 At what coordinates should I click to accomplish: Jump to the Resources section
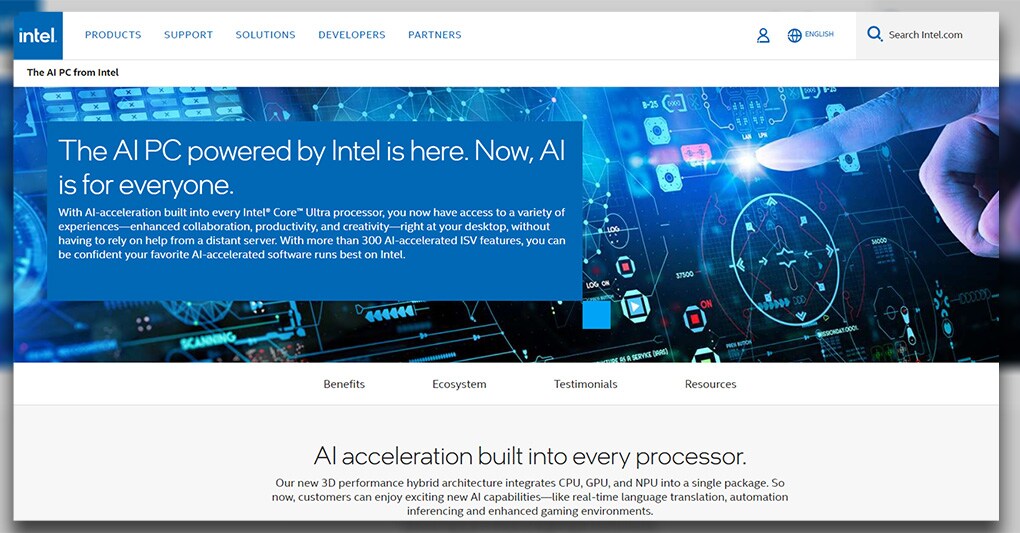710,384
